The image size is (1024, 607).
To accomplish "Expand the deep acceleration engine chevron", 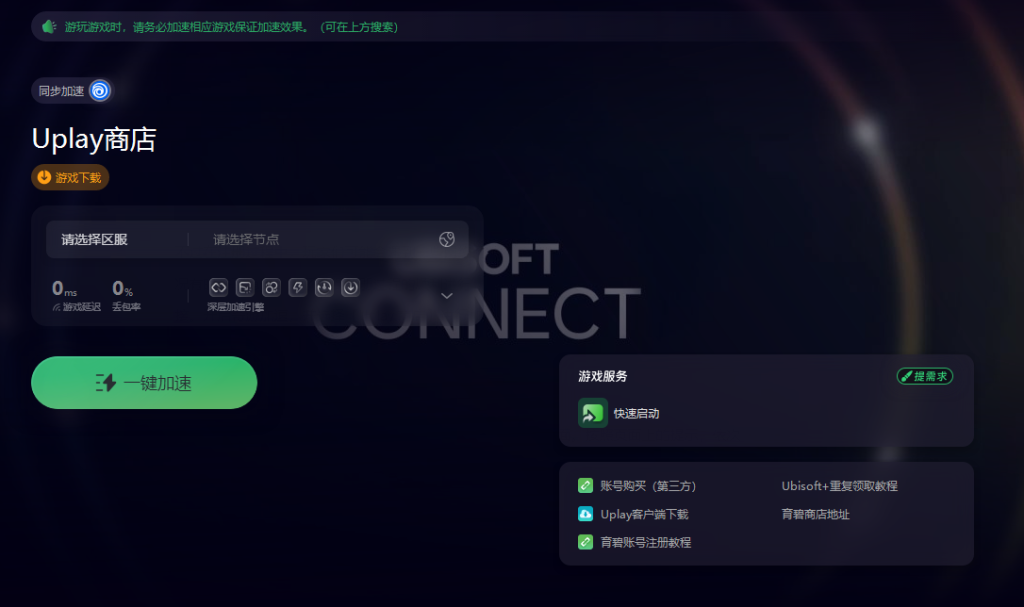I will [x=447, y=296].
